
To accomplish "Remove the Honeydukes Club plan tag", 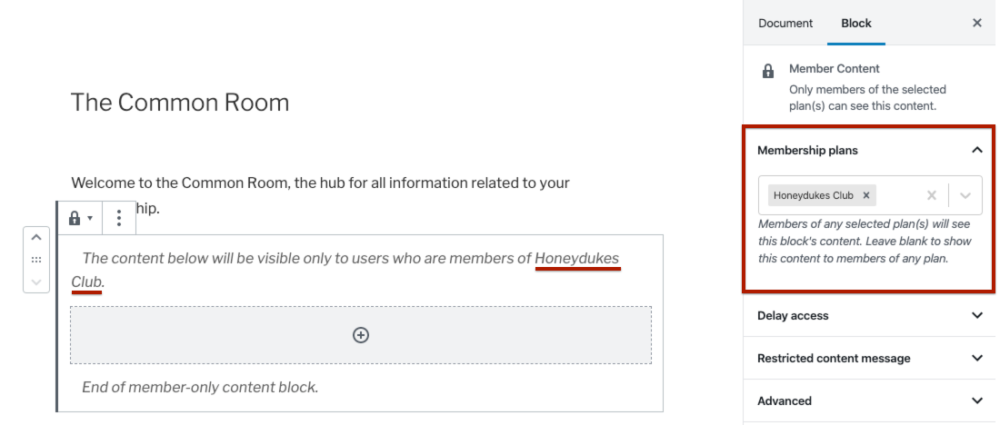I will pyautogui.click(x=866, y=195).
